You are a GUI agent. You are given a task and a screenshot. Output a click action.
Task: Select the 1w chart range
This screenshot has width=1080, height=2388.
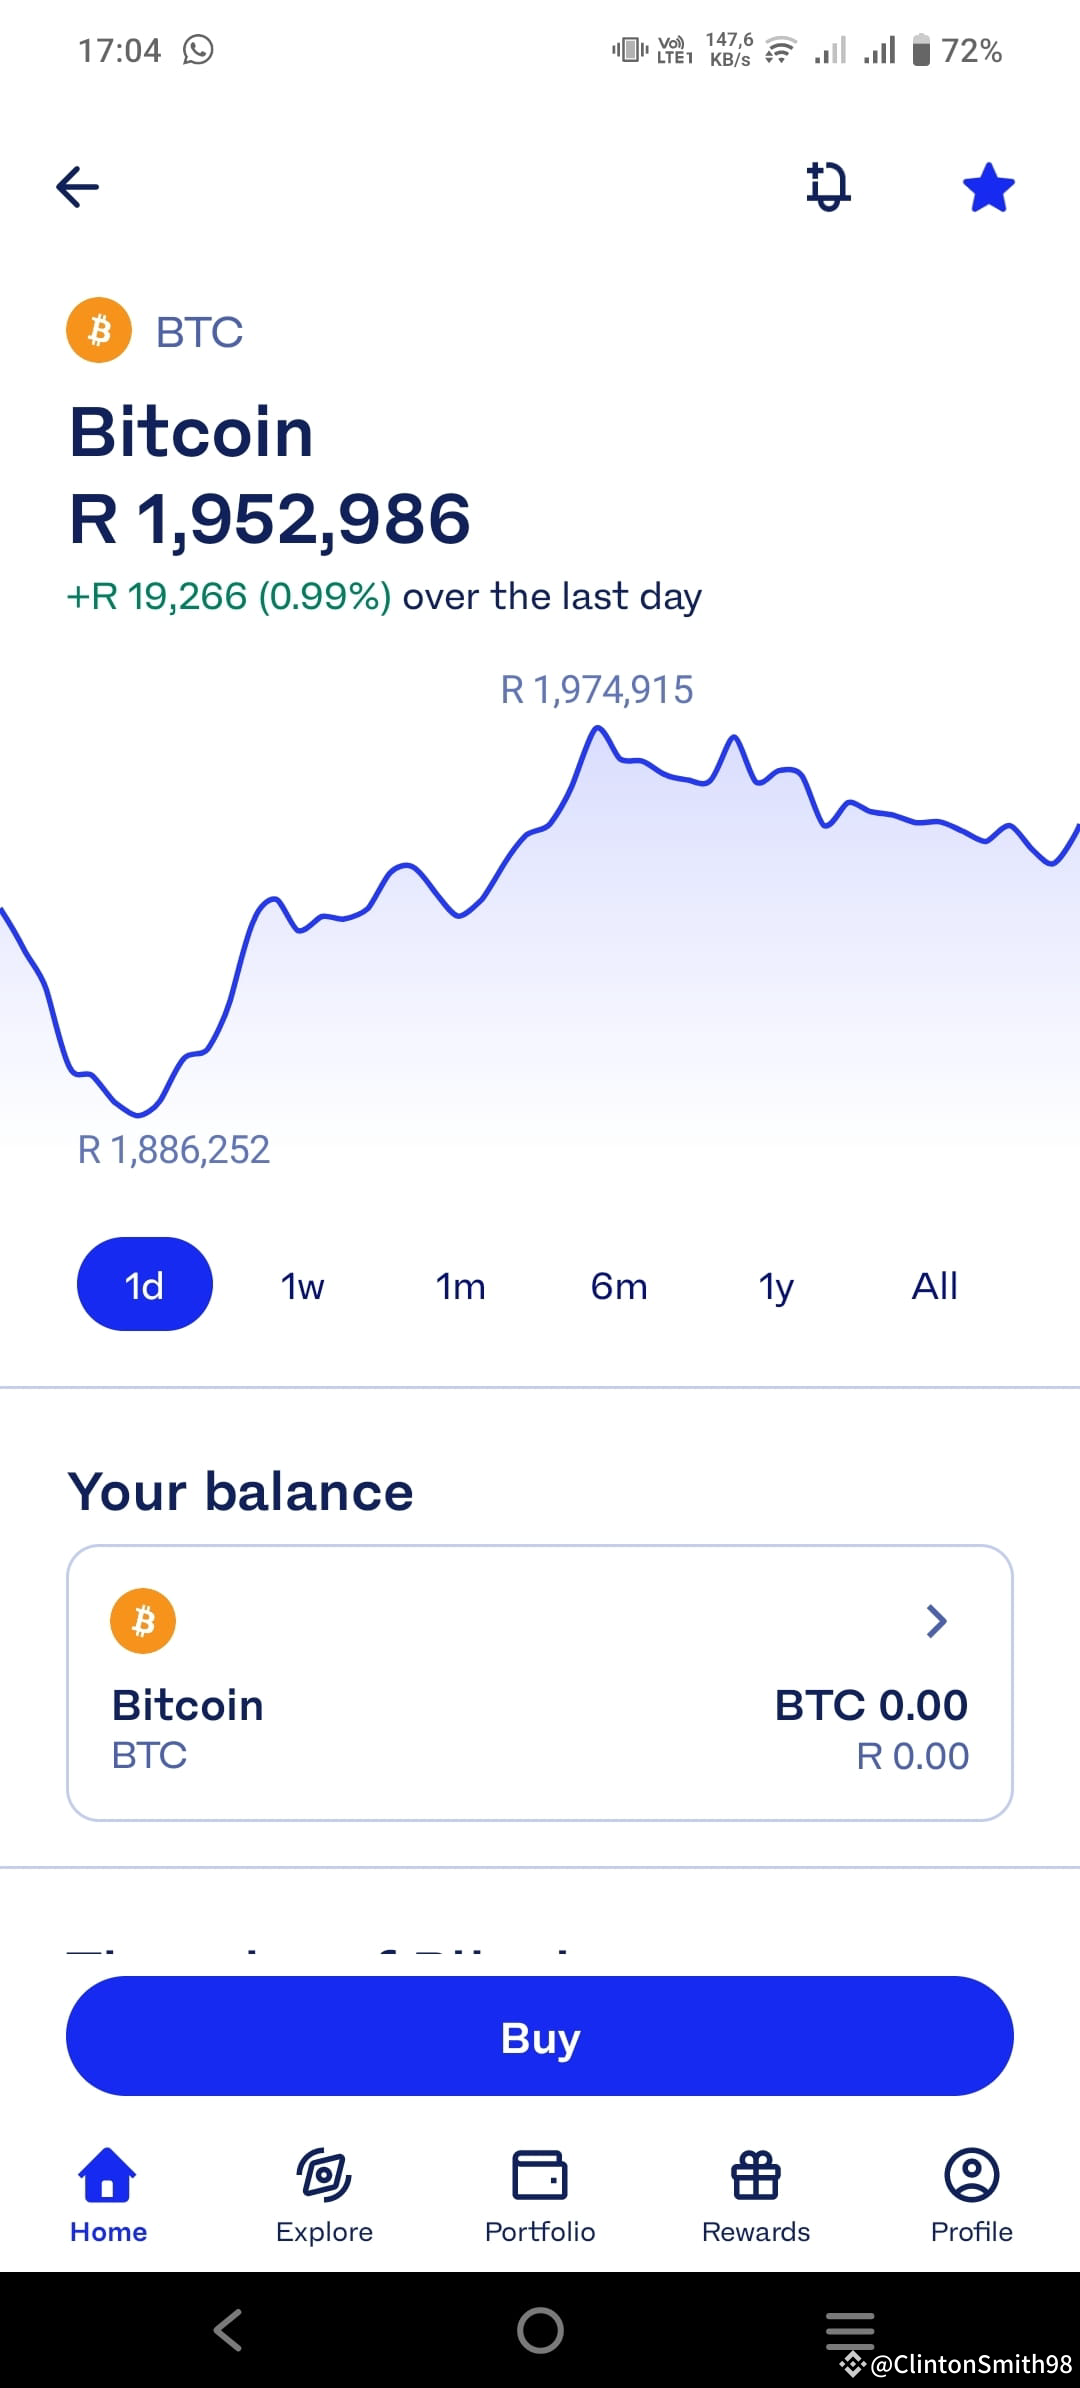pyautogui.click(x=302, y=1286)
